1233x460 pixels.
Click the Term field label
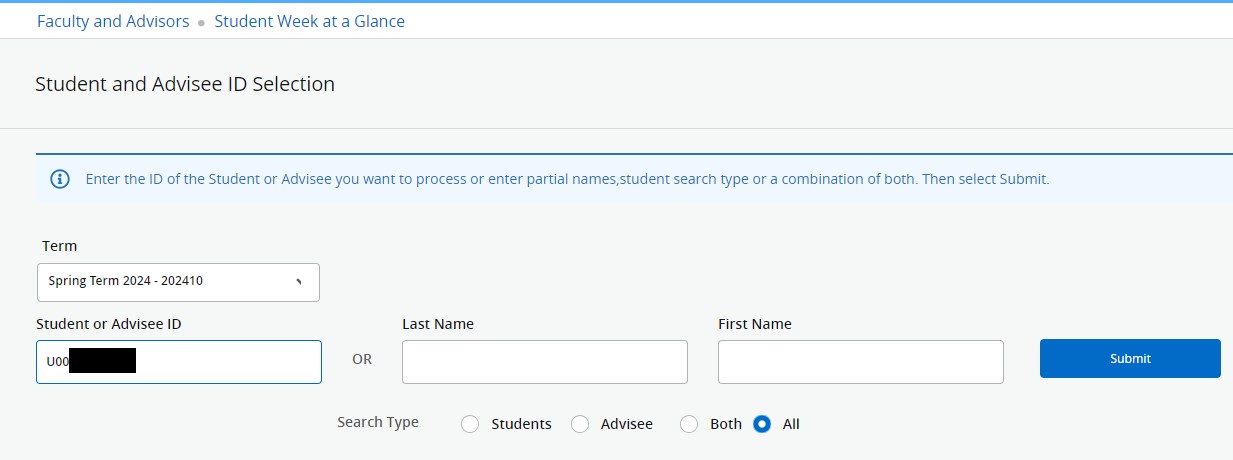[59, 246]
